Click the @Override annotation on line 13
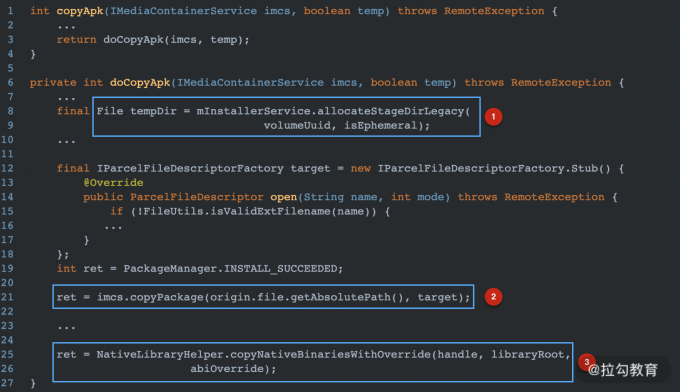680x392 pixels. tap(114, 183)
